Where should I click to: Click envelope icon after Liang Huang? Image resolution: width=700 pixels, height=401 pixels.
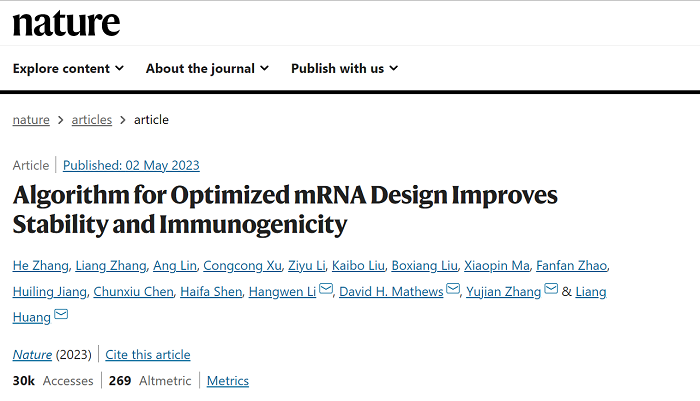pyautogui.click(x=61, y=314)
